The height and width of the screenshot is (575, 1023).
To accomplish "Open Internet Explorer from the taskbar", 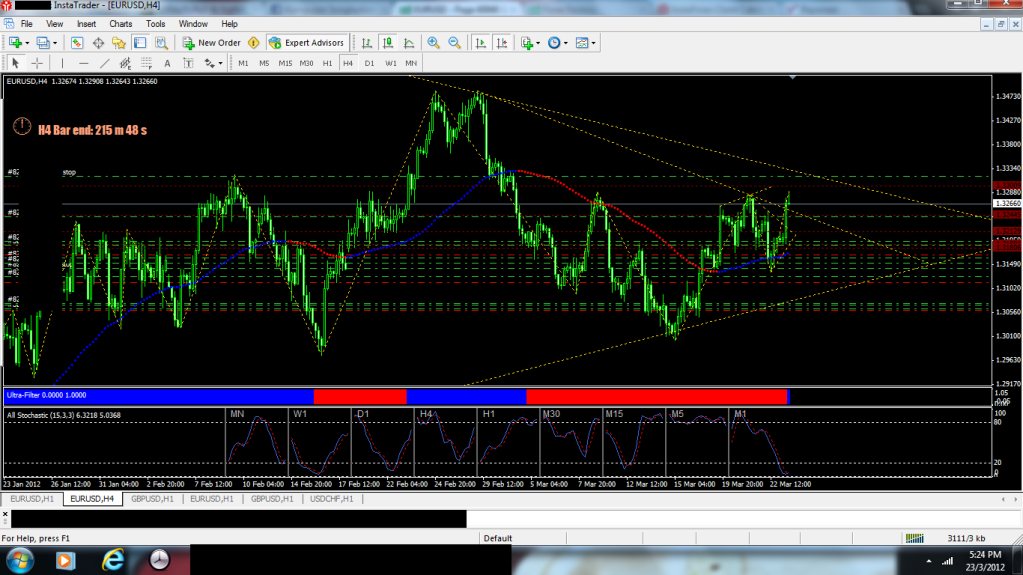I will (113, 560).
